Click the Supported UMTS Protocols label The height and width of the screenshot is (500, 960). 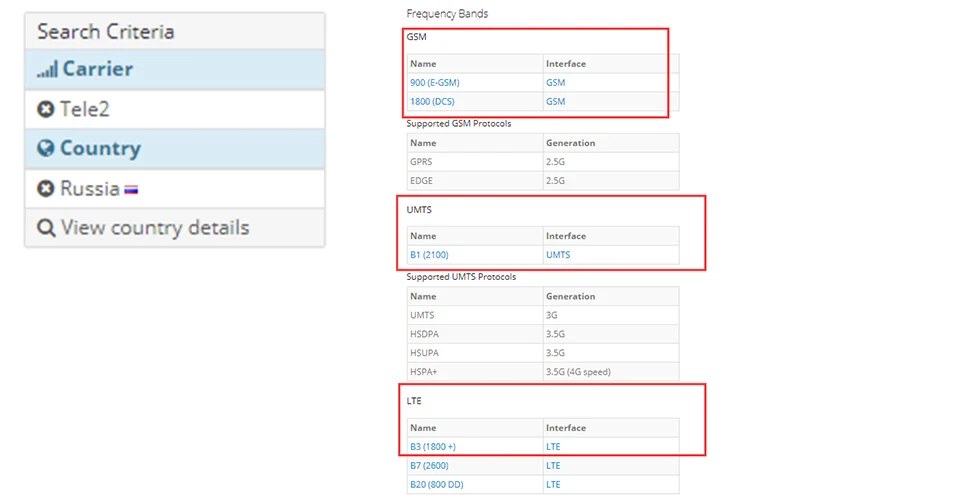click(461, 277)
